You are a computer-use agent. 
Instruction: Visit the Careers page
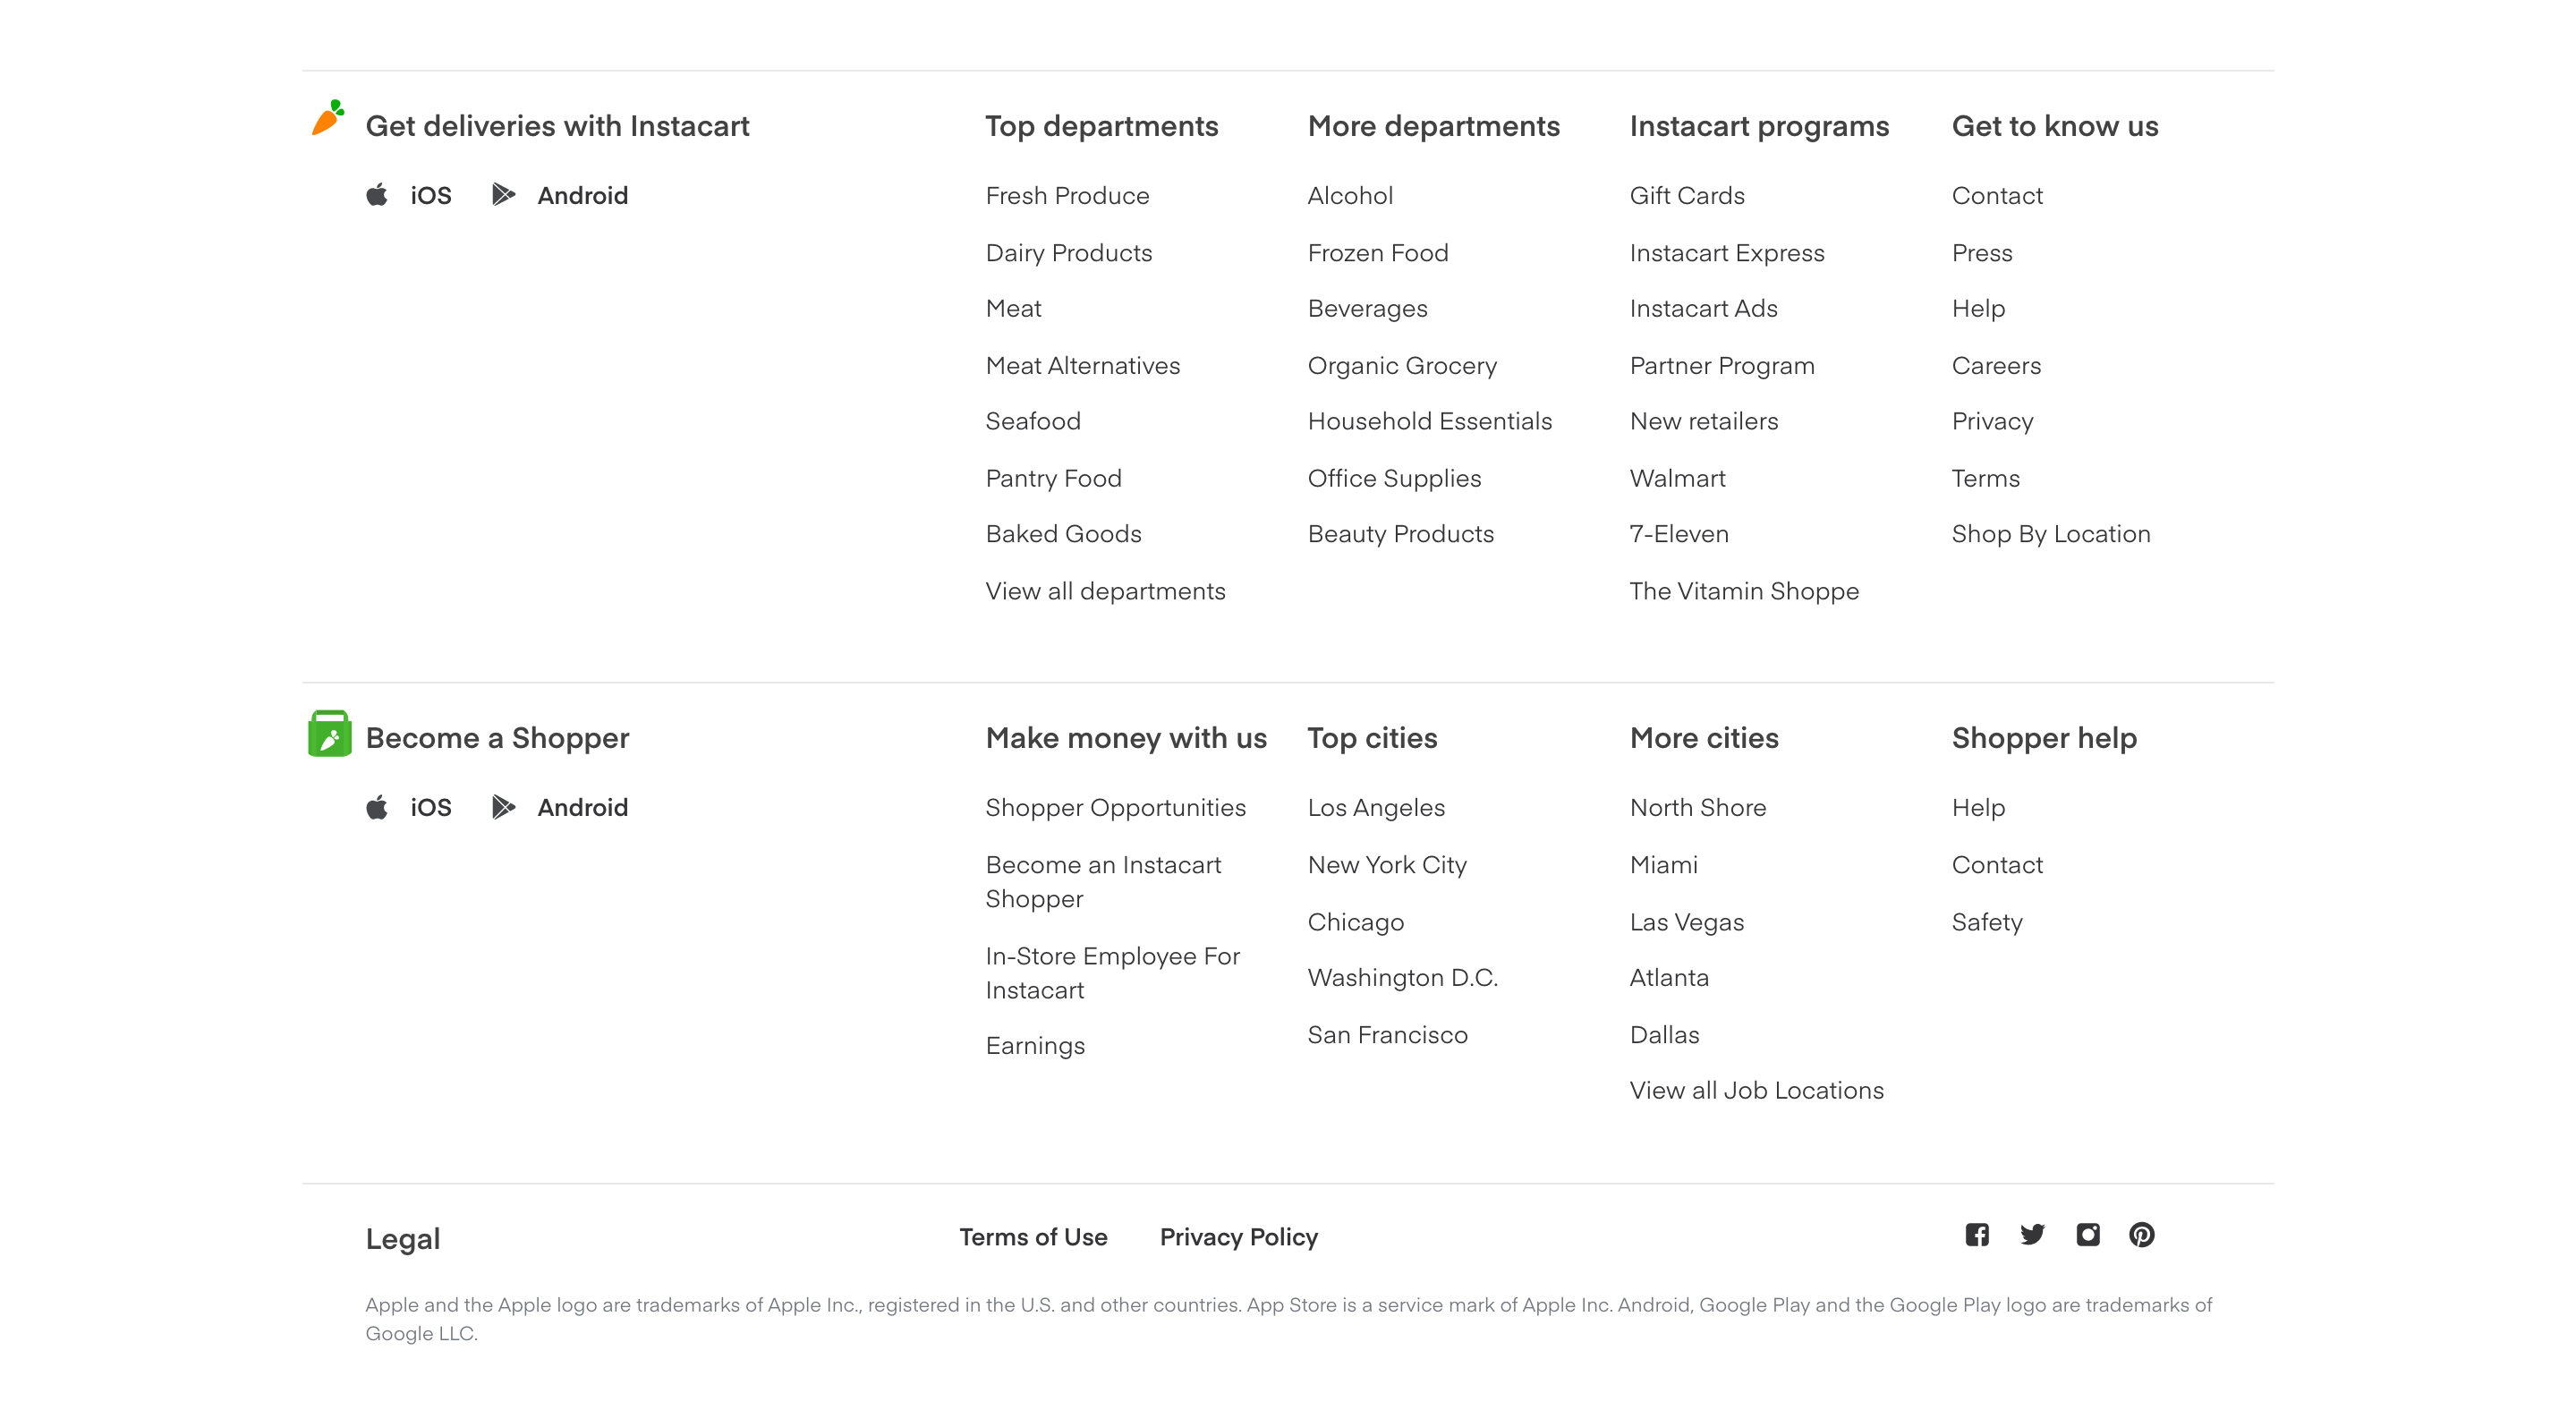coord(1996,365)
